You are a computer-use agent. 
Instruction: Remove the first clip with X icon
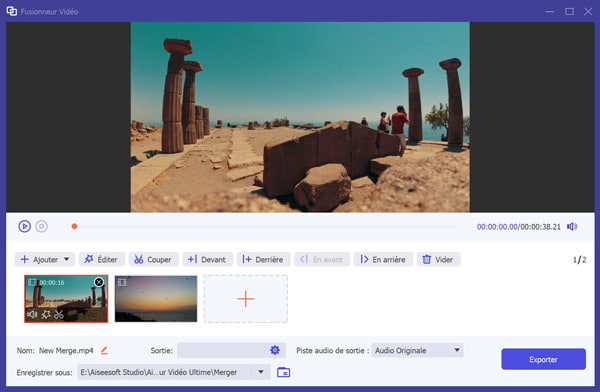(99, 282)
